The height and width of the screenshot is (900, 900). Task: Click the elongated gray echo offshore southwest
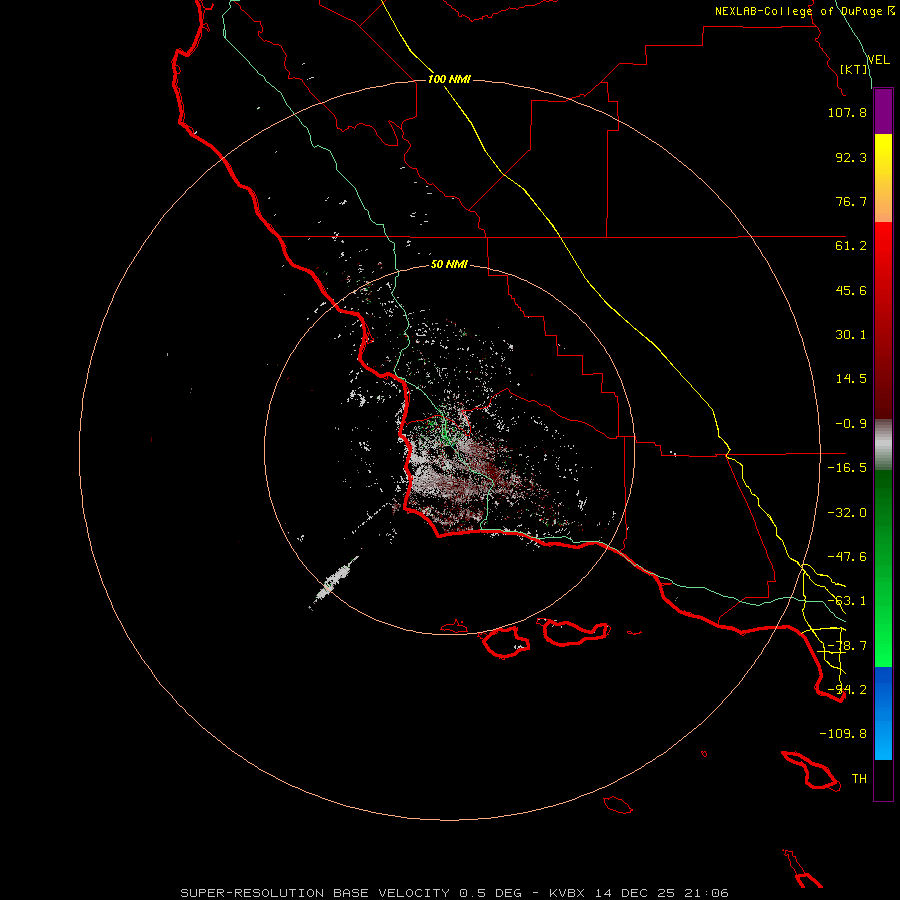[335, 581]
